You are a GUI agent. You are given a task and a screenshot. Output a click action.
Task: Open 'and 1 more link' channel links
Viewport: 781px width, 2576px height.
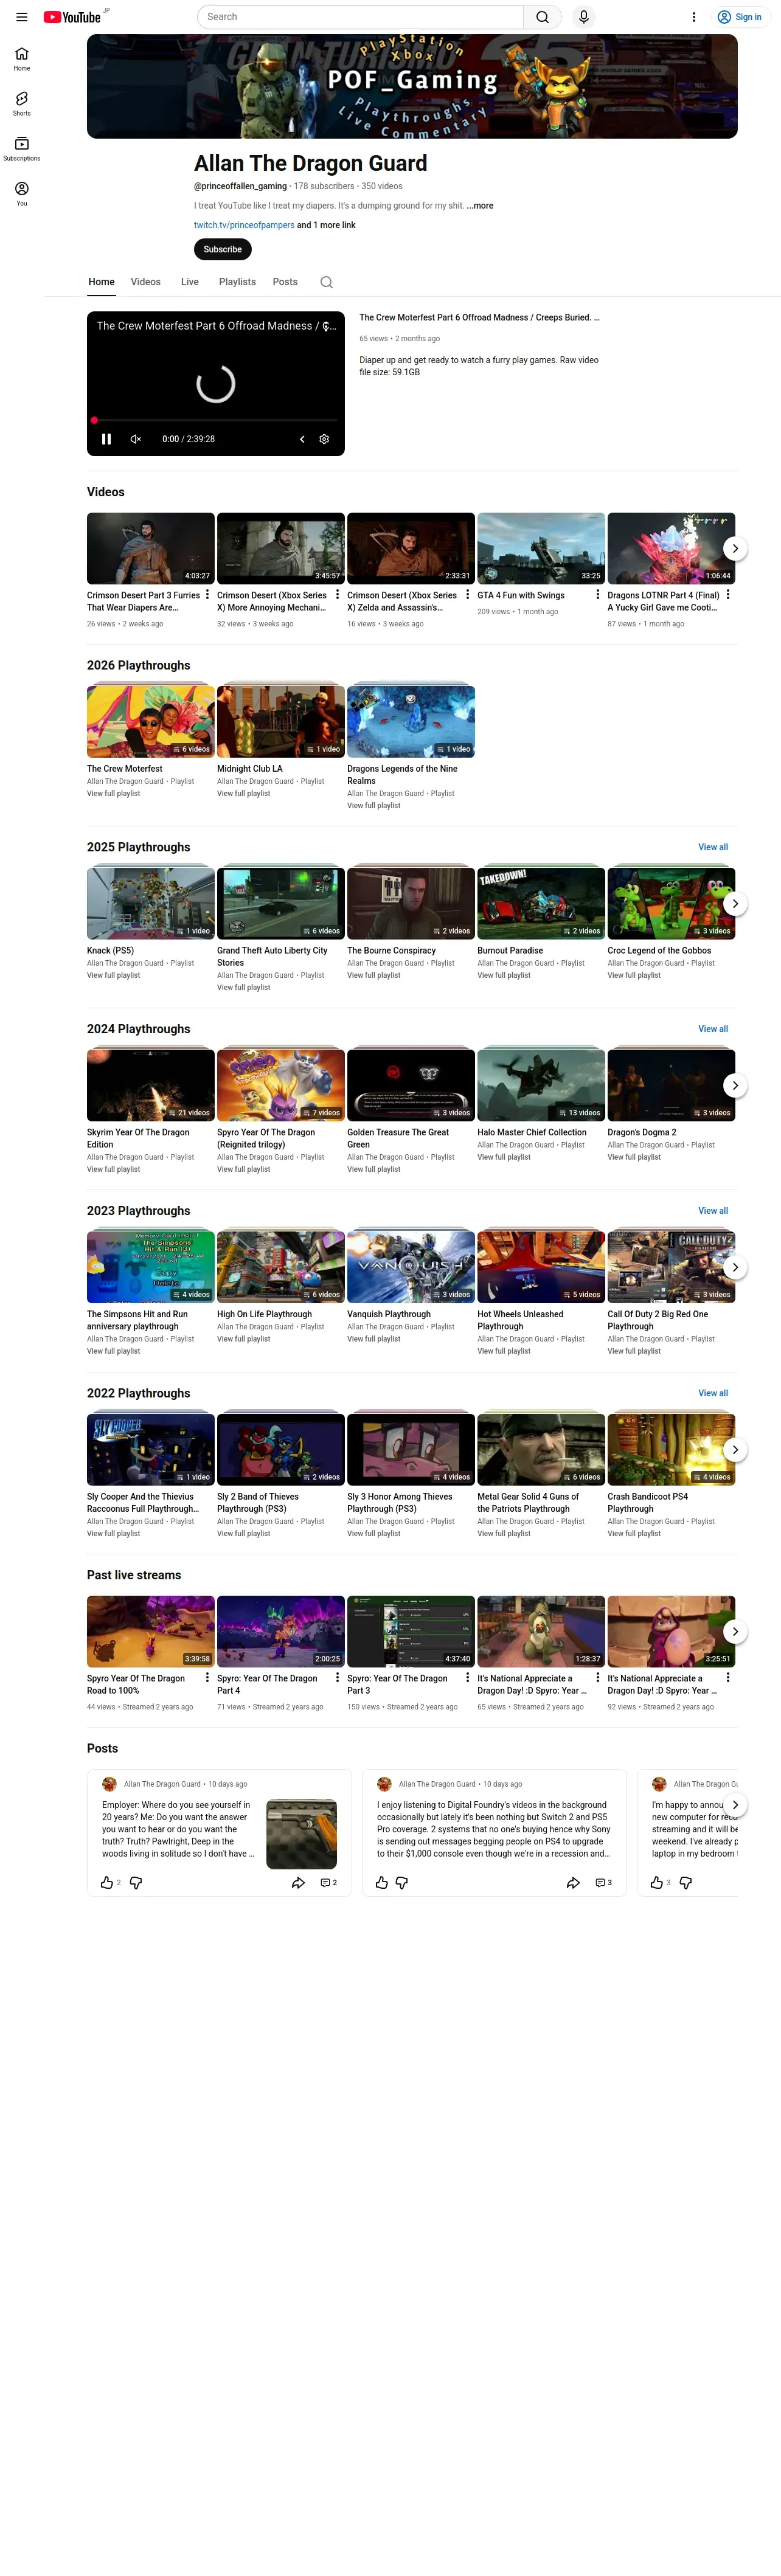click(326, 226)
